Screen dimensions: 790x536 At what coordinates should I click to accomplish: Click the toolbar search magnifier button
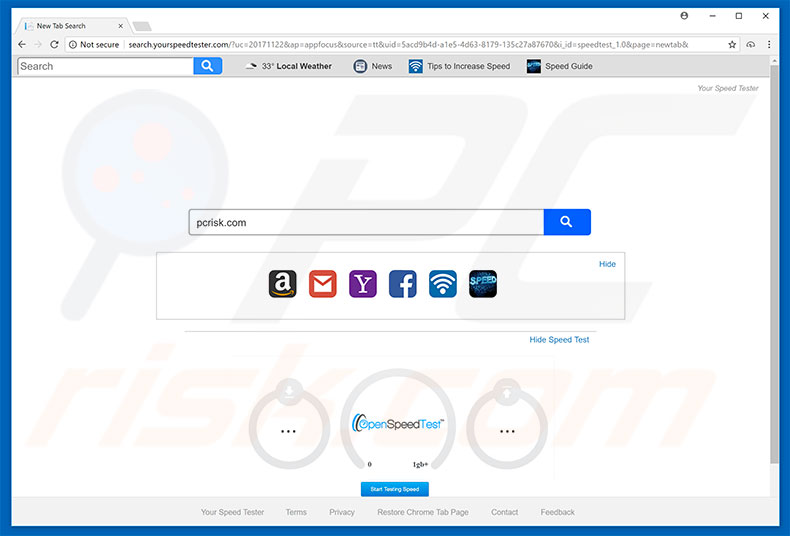click(x=208, y=65)
